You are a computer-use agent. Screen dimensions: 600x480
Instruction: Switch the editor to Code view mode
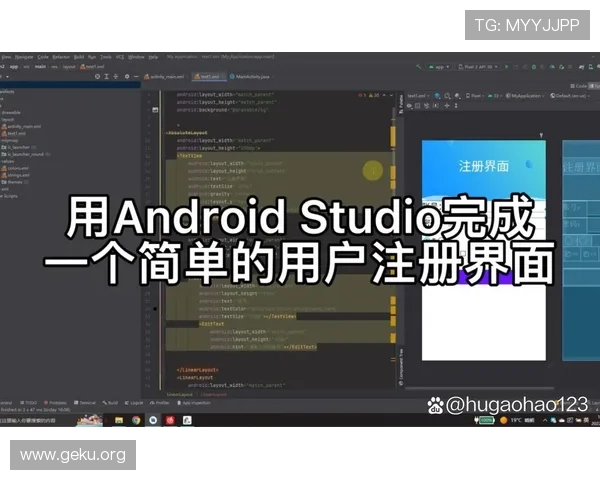click(579, 86)
